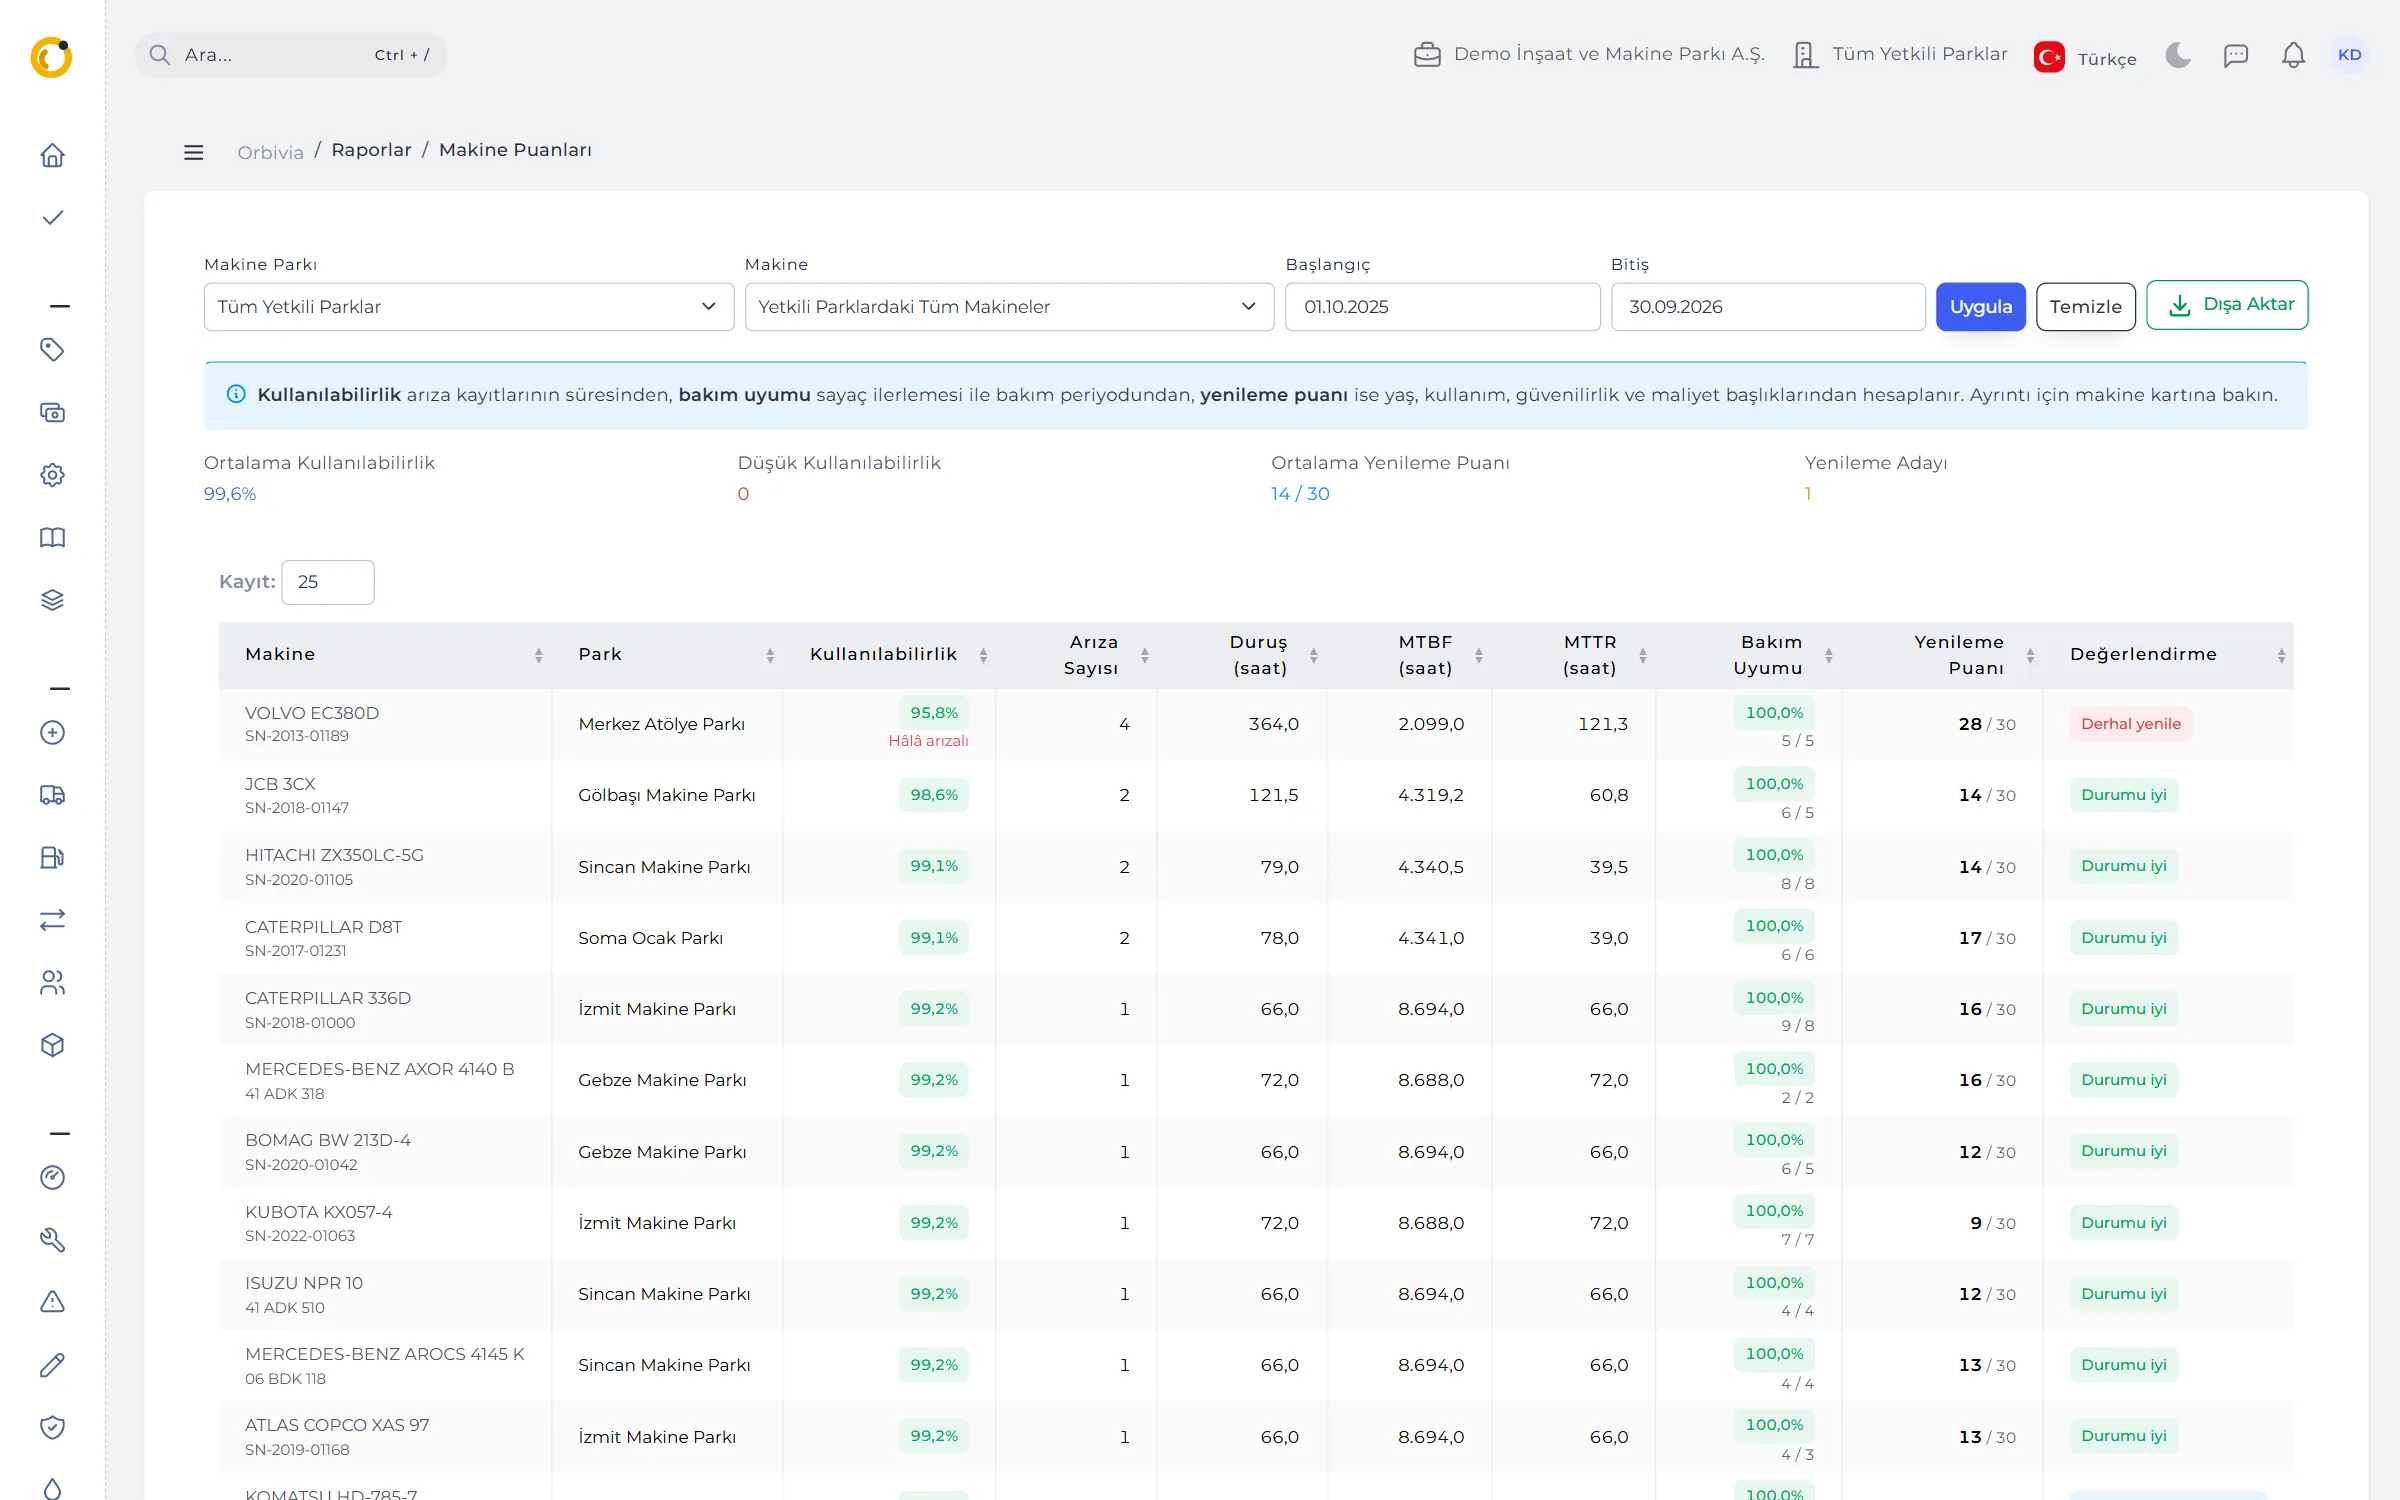Viewport: 2400px width, 1500px height.
Task: Click the Orbivia breadcrumb
Action: (x=270, y=152)
